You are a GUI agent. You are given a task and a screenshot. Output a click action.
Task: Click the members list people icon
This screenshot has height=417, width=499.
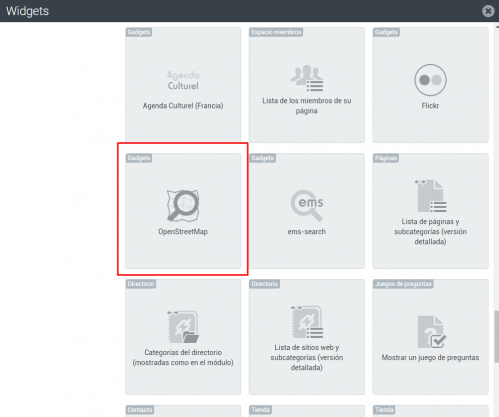[307, 78]
